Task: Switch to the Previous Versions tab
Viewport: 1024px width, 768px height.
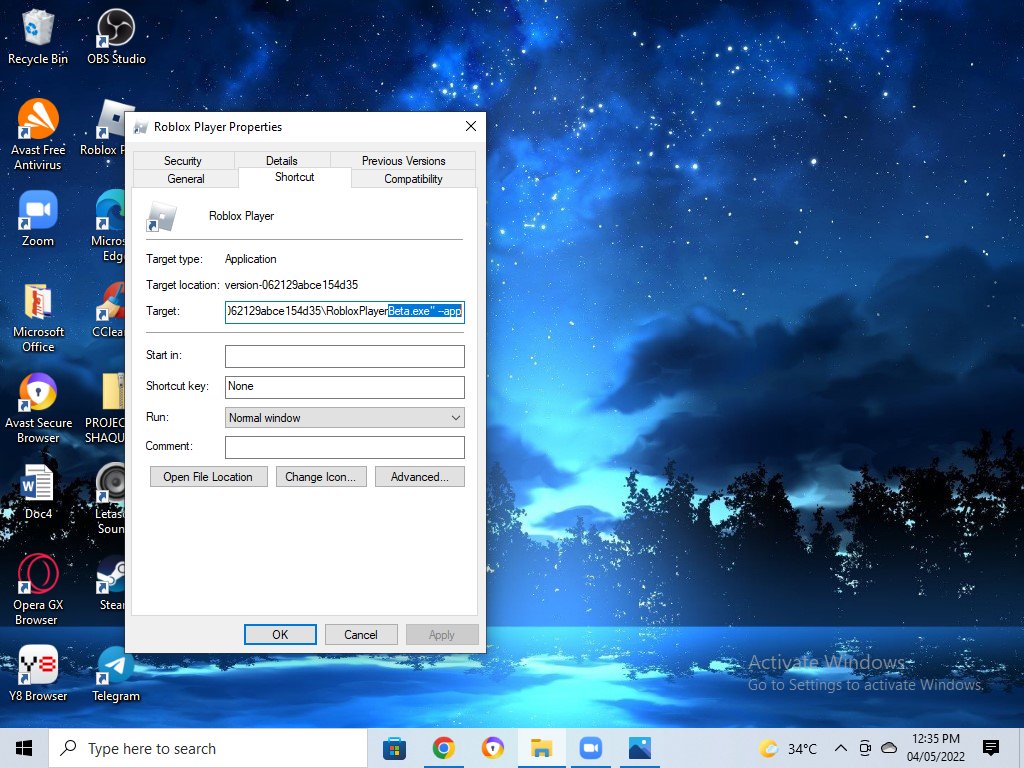Action: pyautogui.click(x=404, y=161)
